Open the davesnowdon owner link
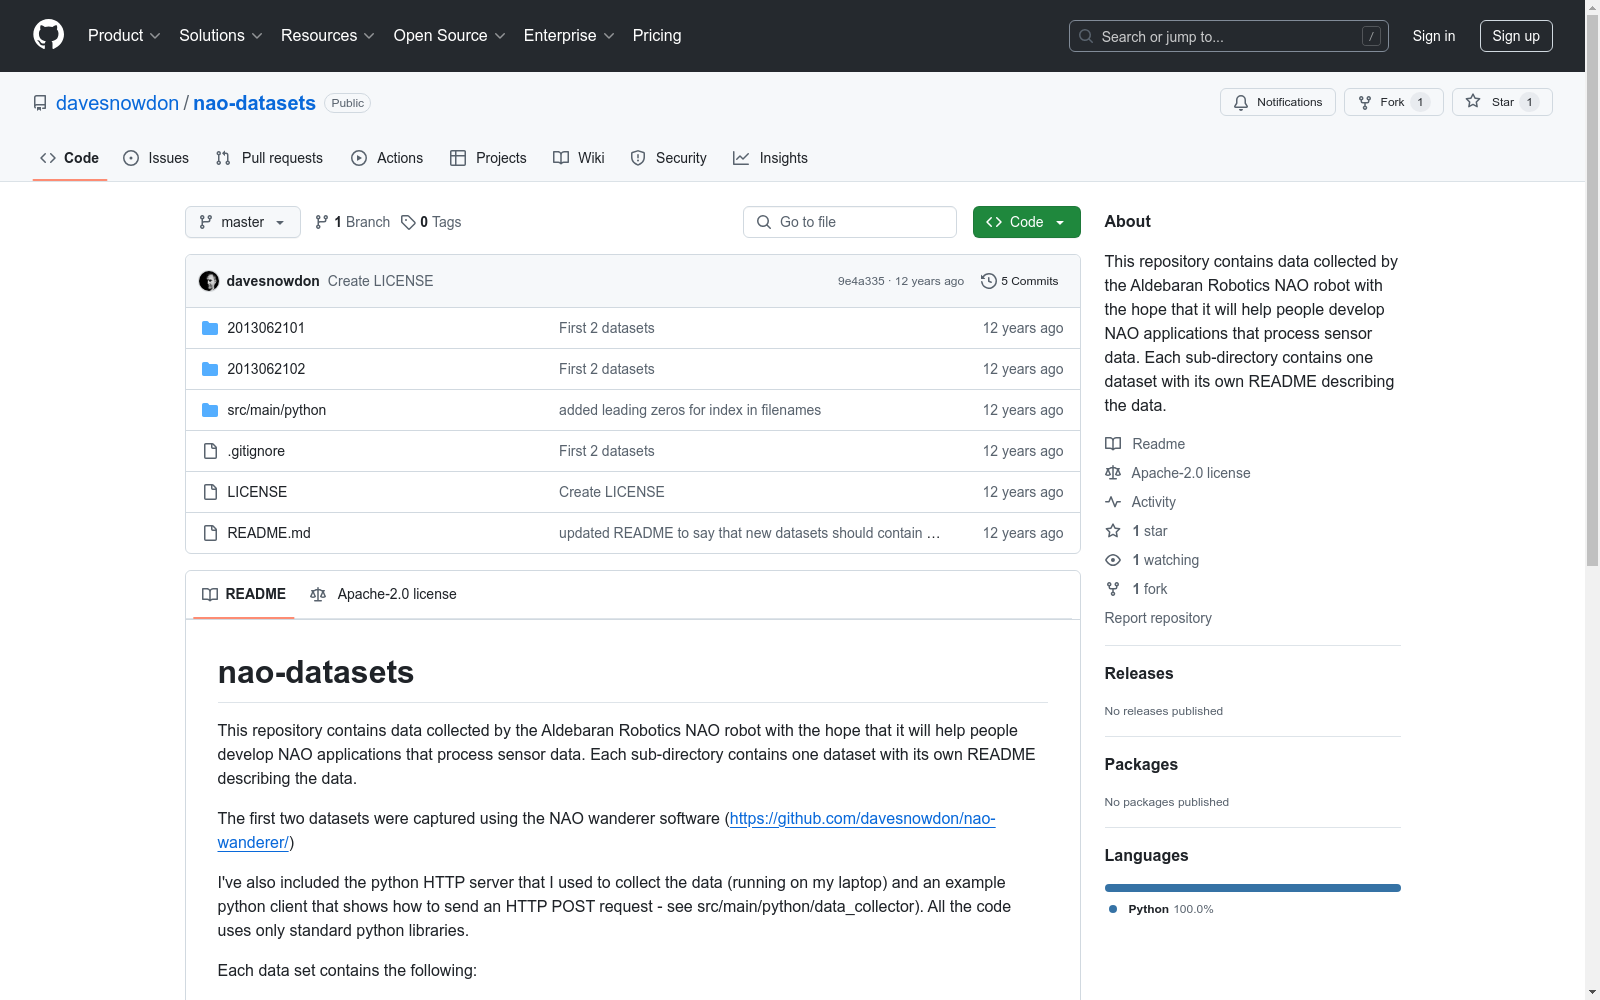 coord(117,103)
